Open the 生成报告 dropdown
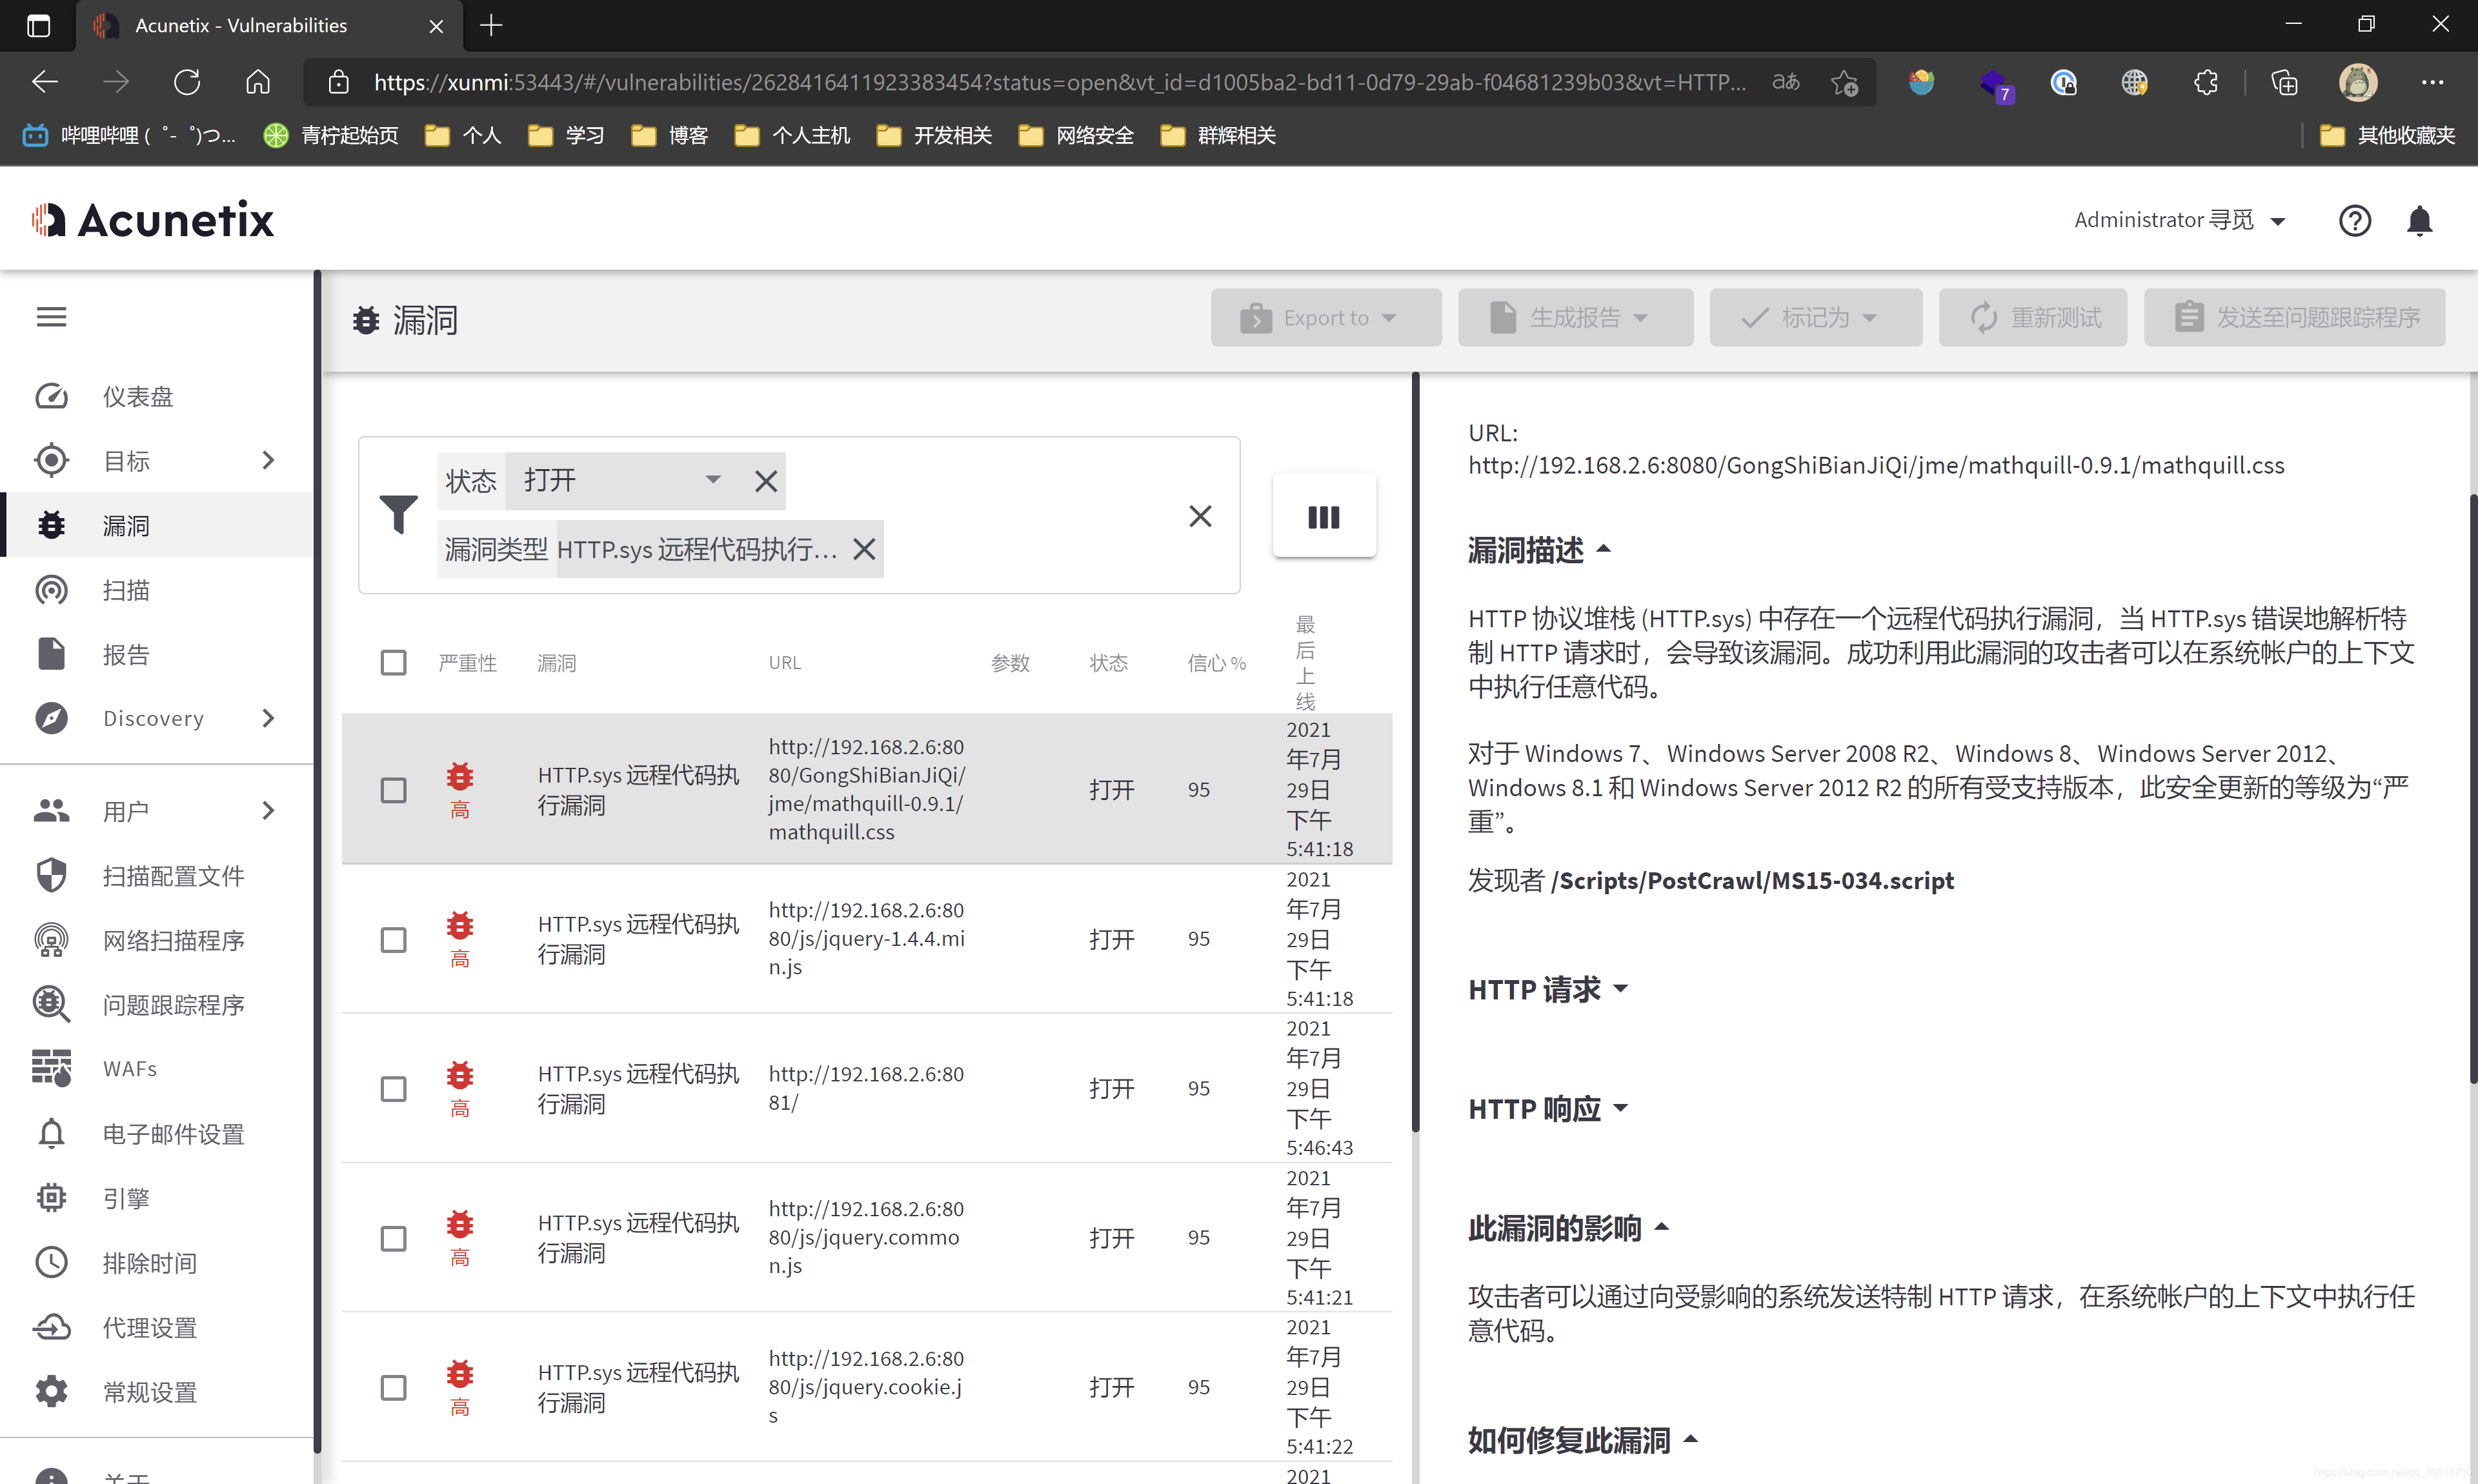Image resolution: width=2478 pixels, height=1484 pixels. [x=1575, y=318]
